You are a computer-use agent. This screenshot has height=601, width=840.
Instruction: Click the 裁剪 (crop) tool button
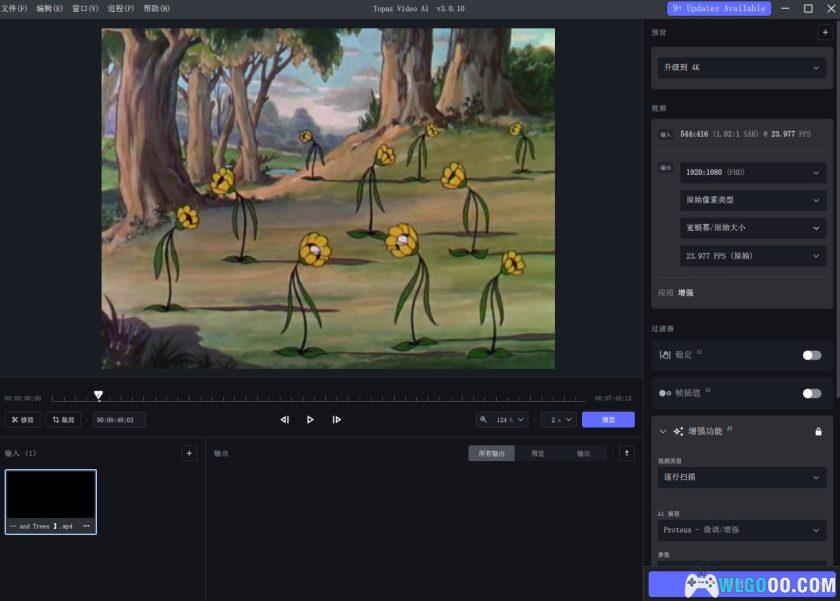pos(63,420)
